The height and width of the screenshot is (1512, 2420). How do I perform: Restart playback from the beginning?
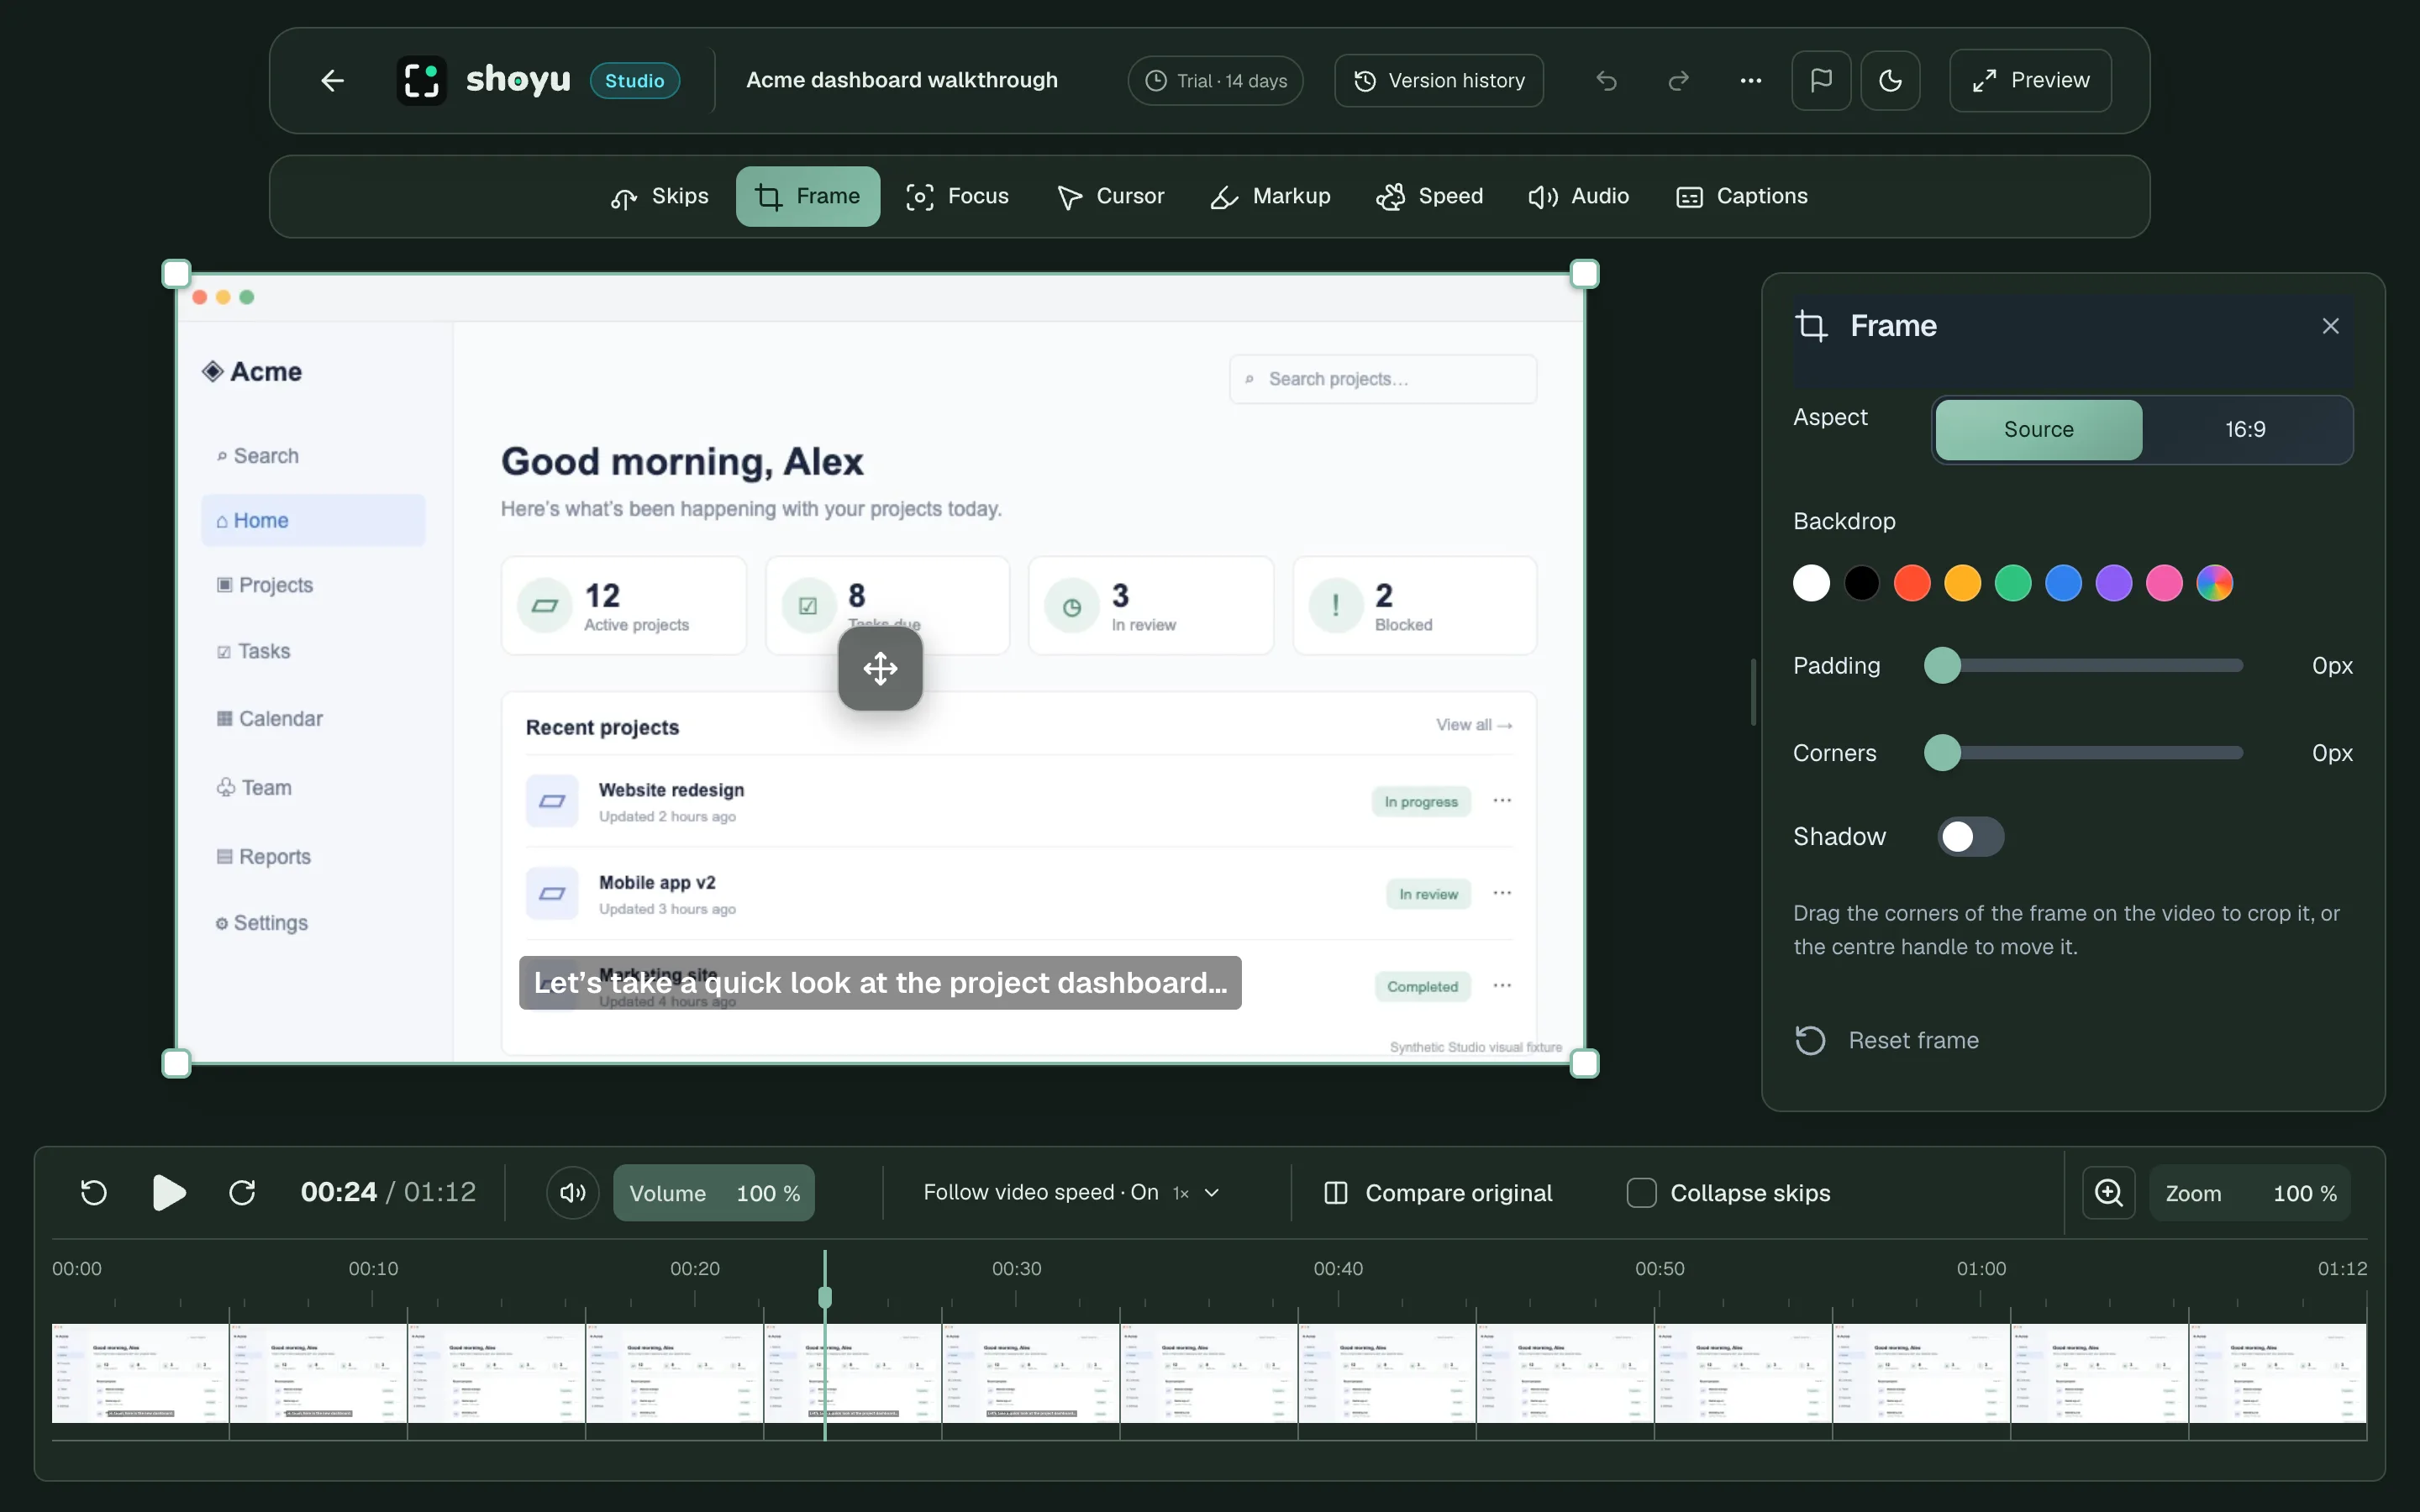pos(94,1192)
